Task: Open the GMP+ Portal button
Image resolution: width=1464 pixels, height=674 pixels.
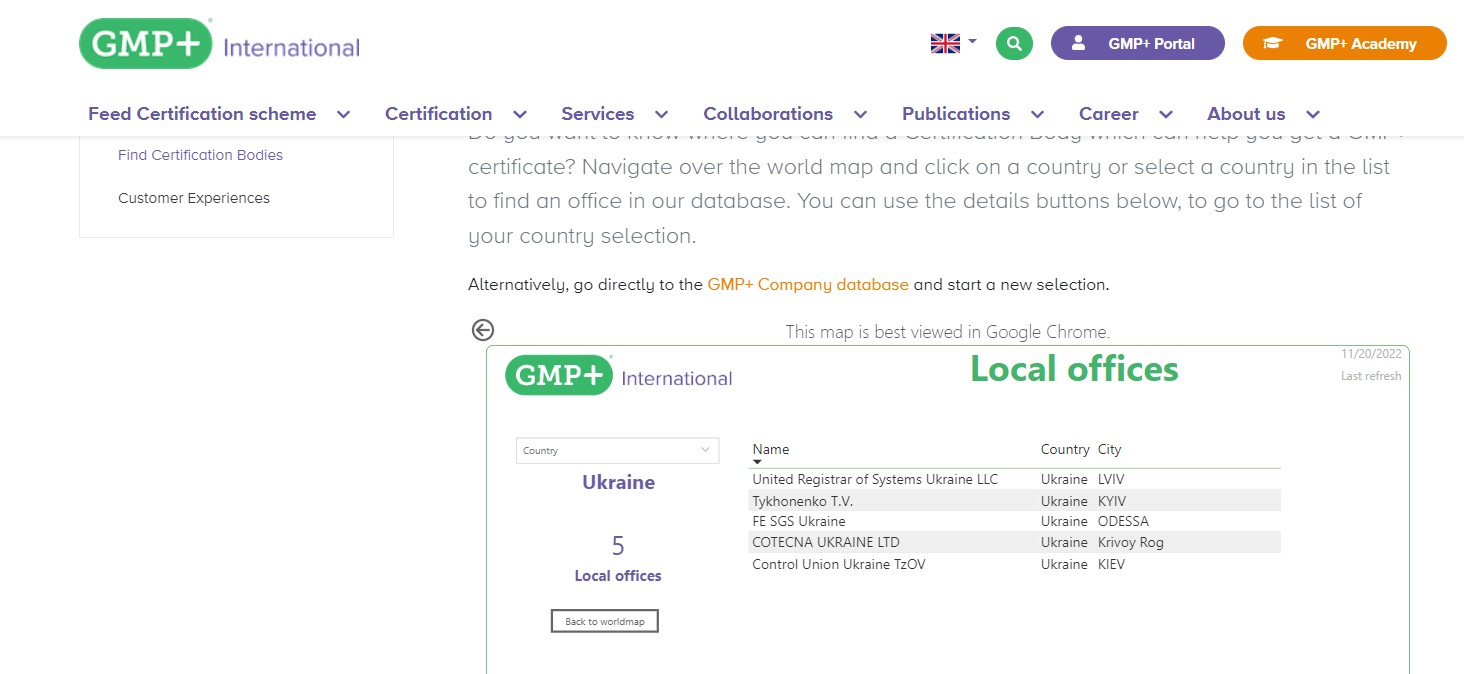Action: point(1138,43)
